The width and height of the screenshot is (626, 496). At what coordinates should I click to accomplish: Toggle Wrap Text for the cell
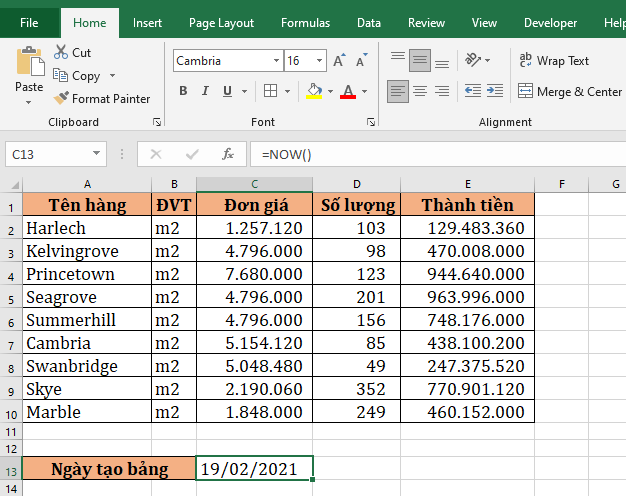pyautogui.click(x=555, y=61)
